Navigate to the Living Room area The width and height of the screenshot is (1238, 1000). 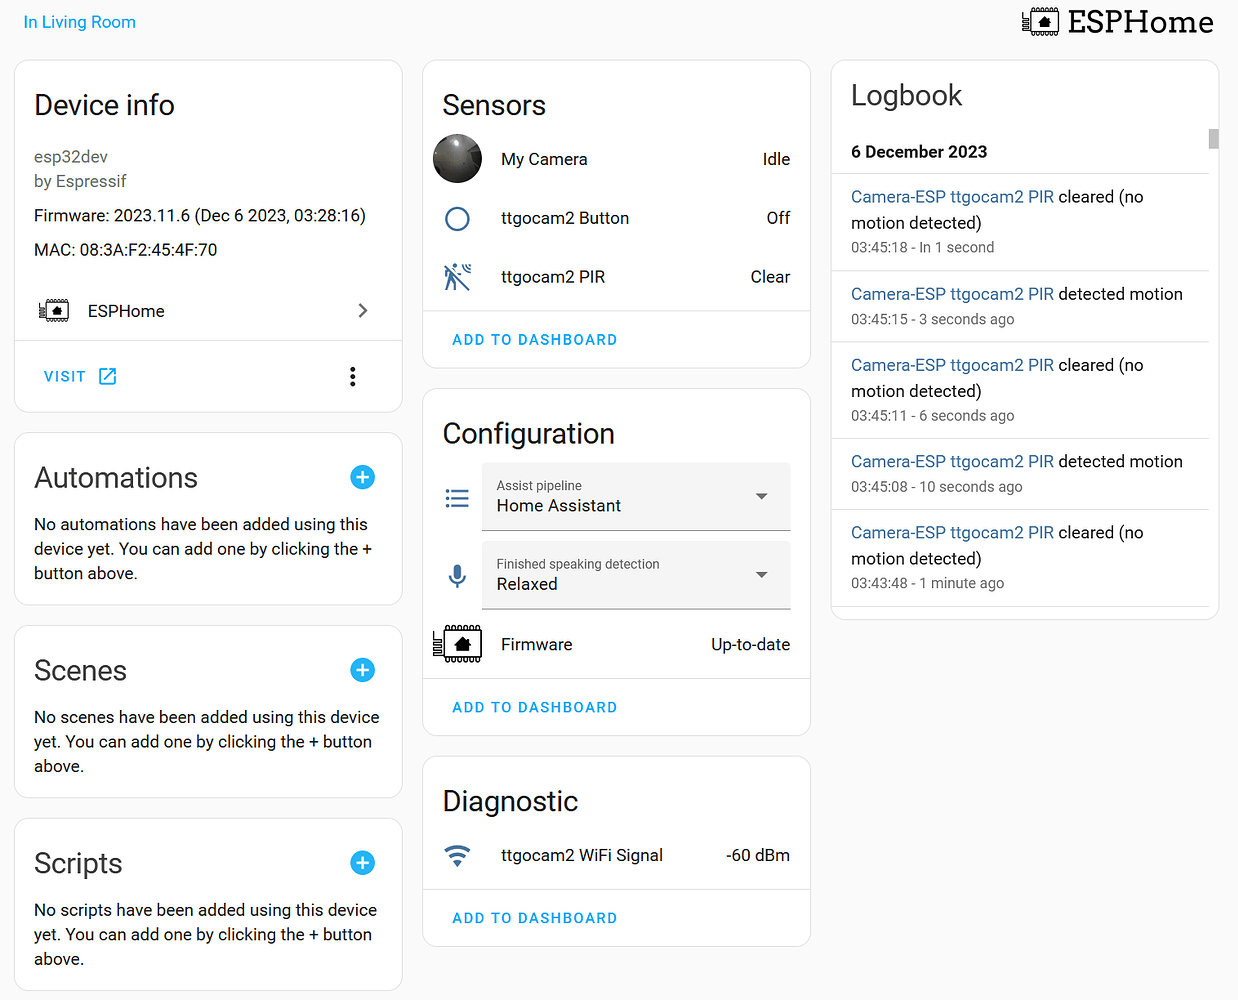pos(79,21)
